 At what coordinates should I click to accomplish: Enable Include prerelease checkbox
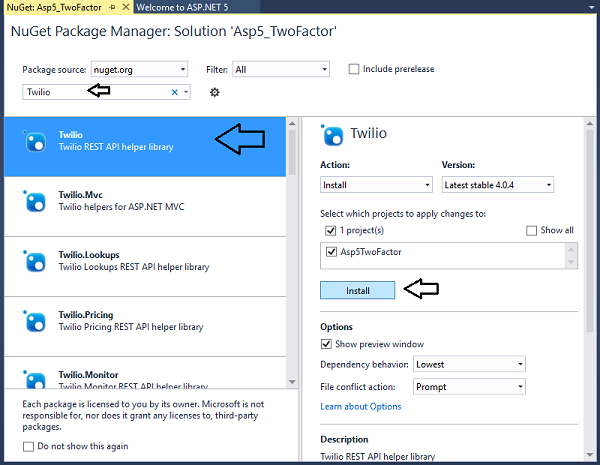pyautogui.click(x=354, y=69)
